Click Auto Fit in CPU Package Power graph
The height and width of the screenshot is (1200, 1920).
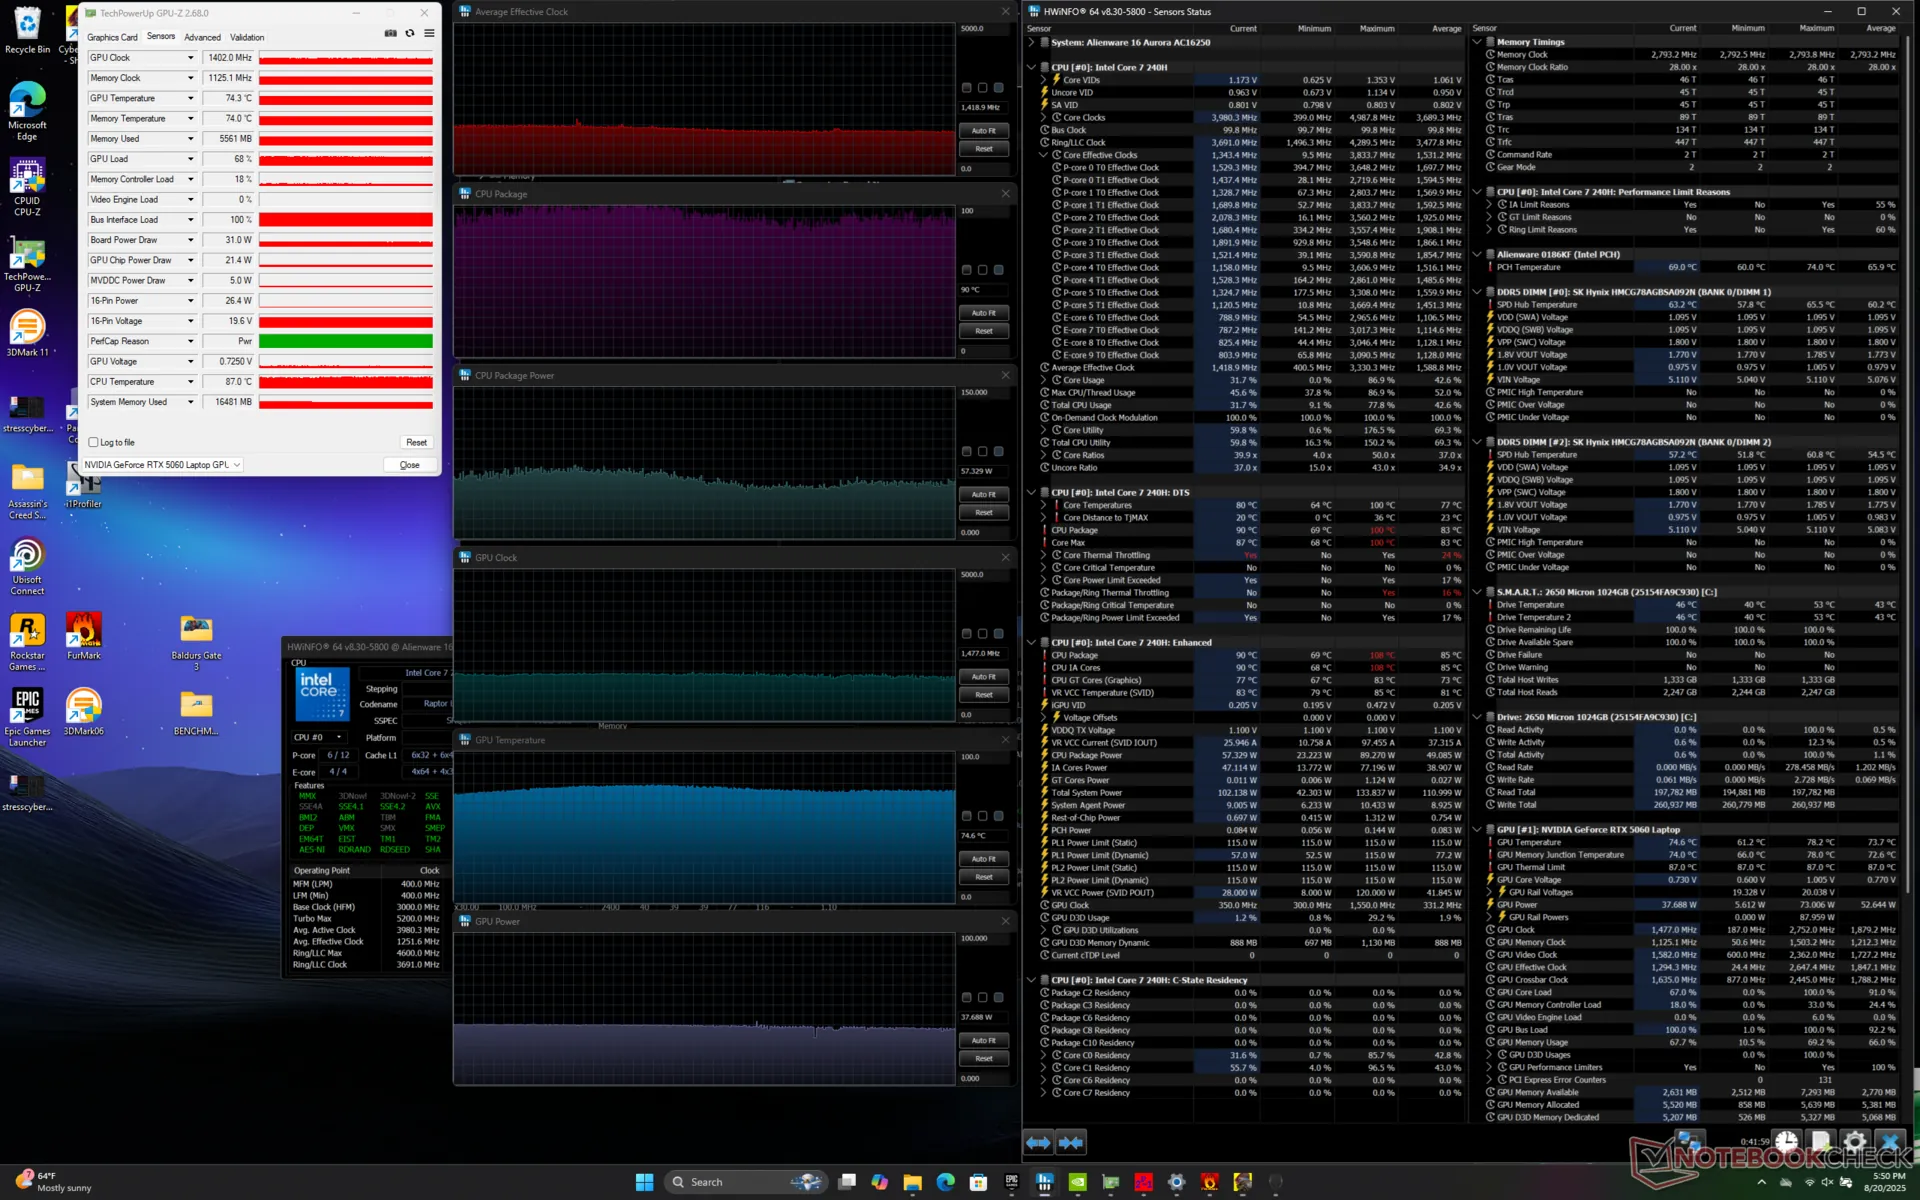(983, 495)
